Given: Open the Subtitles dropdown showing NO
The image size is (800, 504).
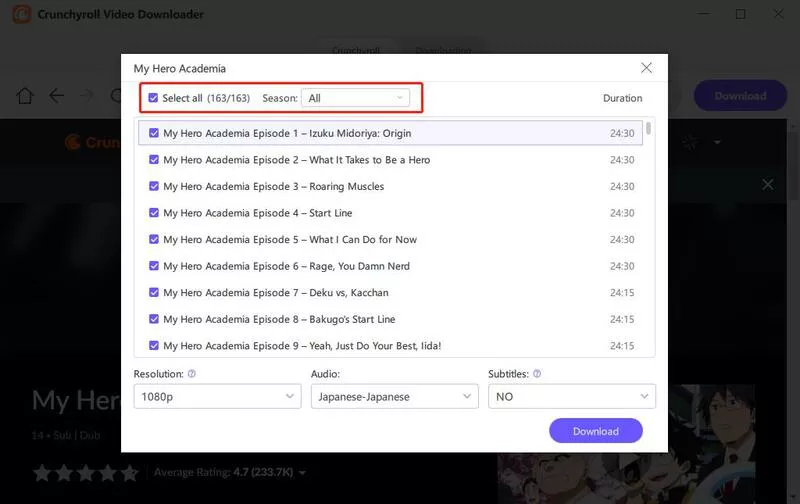Looking at the screenshot, I should [x=571, y=396].
